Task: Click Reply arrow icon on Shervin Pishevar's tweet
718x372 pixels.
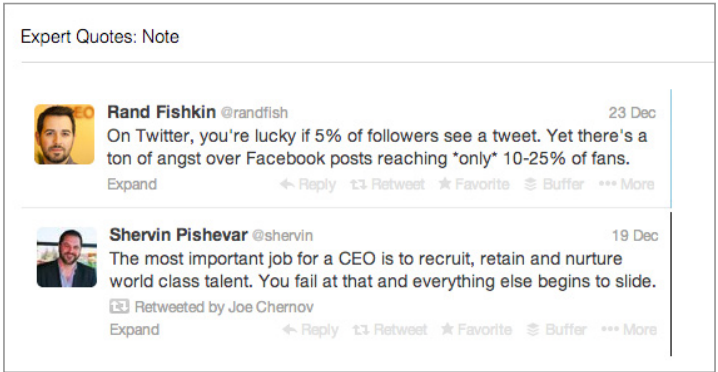Action: tap(290, 329)
